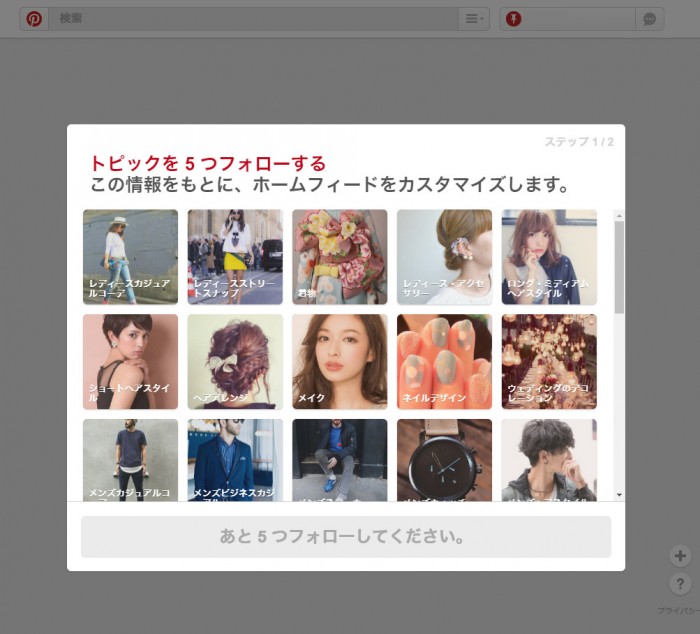Follow the レディース・アクセサリー topic
This screenshot has height=634, width=700.
pyautogui.click(x=444, y=257)
